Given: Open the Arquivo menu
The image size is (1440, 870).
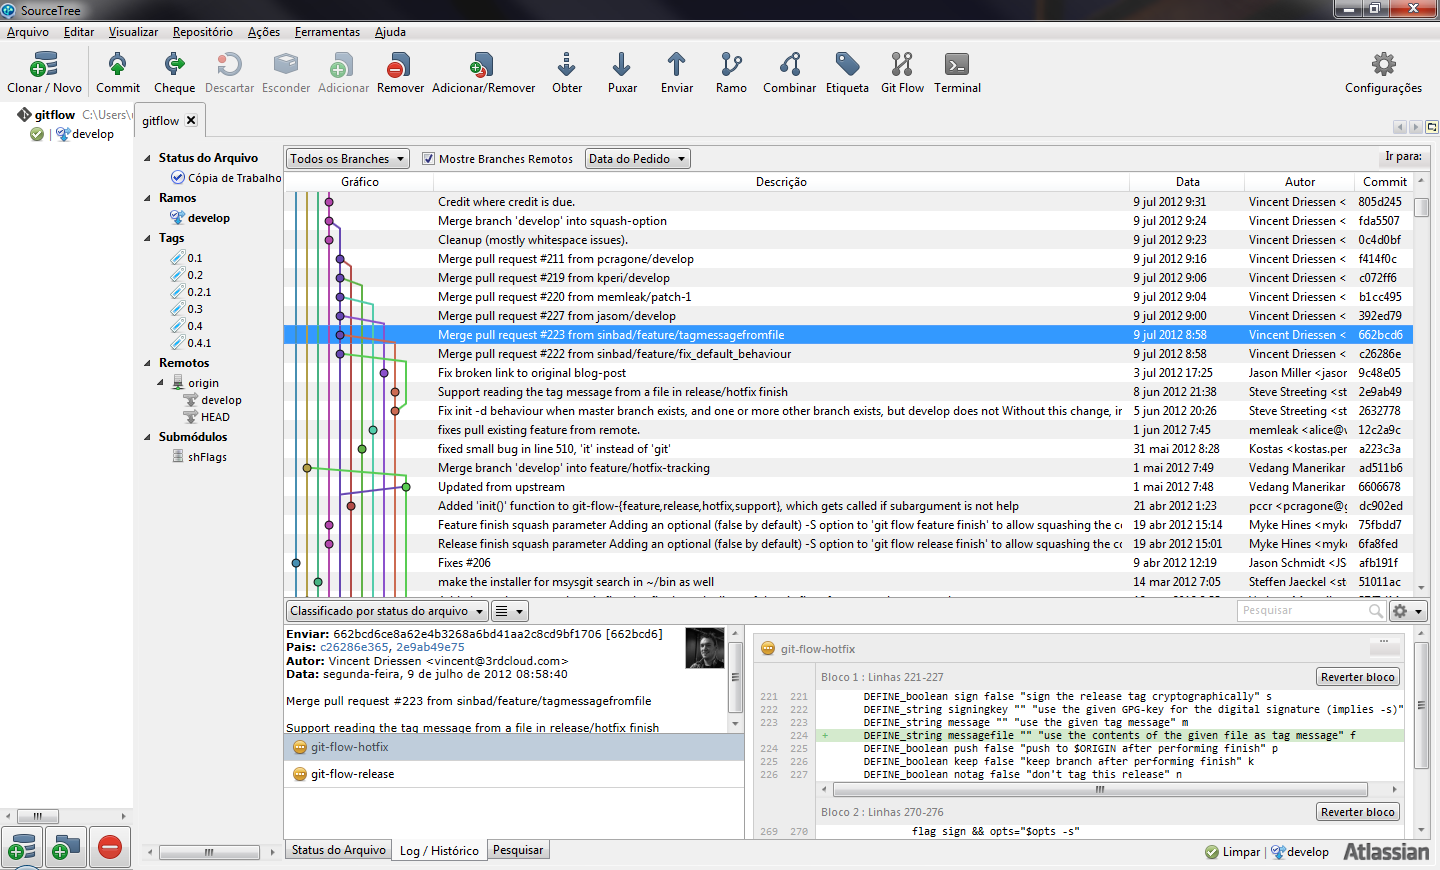Looking at the screenshot, I should point(28,32).
